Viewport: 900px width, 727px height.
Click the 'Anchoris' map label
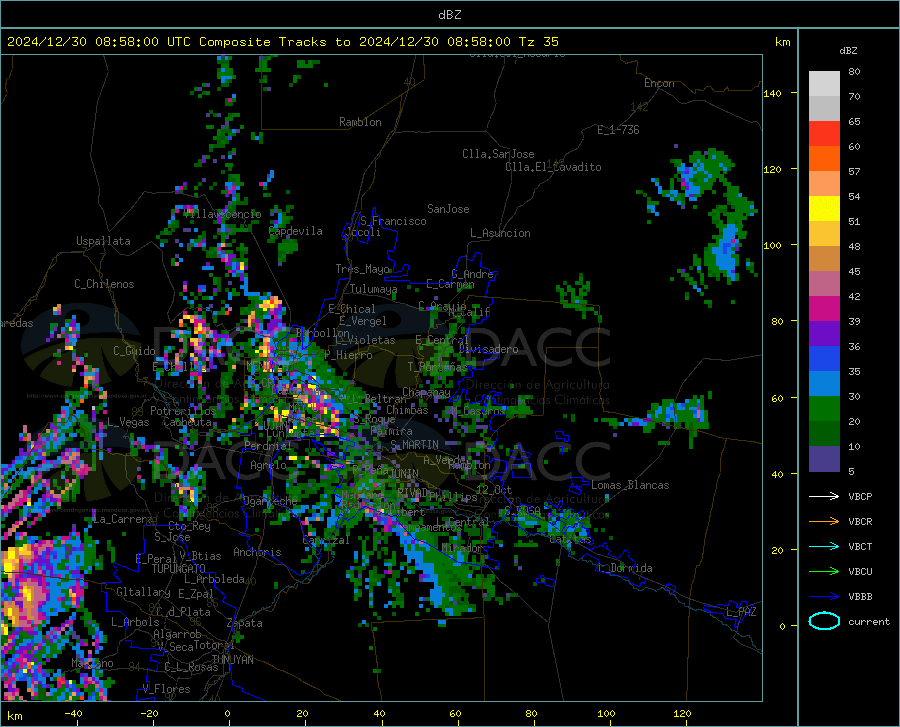click(257, 553)
